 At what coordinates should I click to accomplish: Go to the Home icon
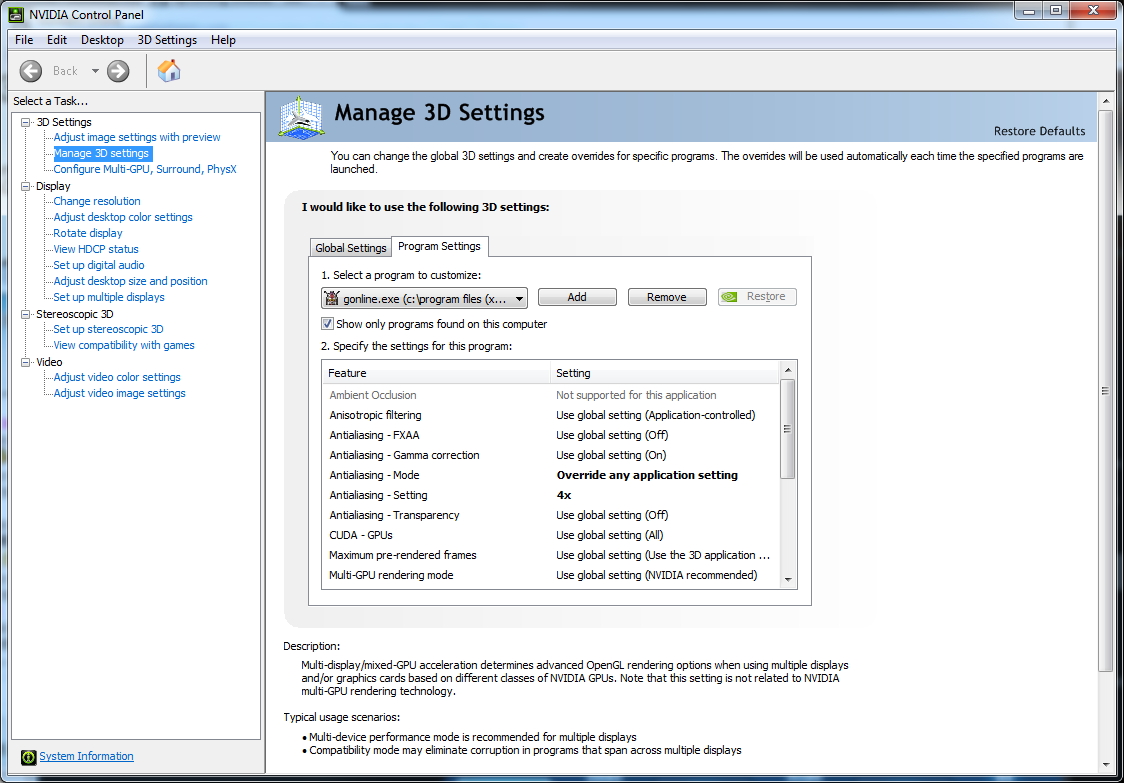coord(169,70)
